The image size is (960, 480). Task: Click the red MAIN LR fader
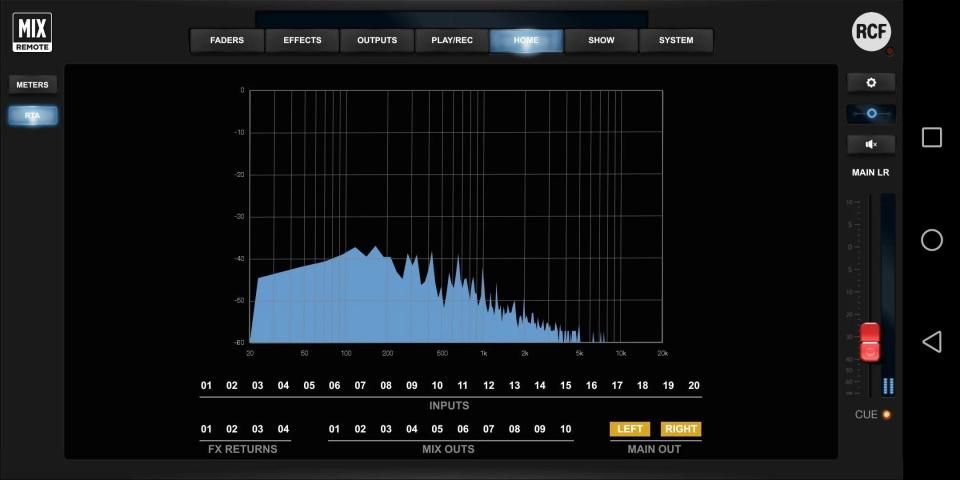(870, 342)
